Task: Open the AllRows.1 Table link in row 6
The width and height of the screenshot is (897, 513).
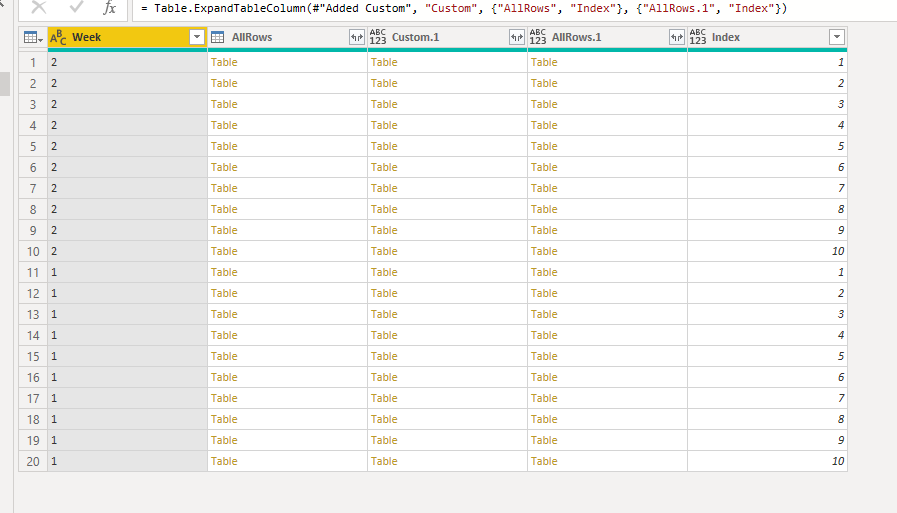Action: tap(544, 167)
